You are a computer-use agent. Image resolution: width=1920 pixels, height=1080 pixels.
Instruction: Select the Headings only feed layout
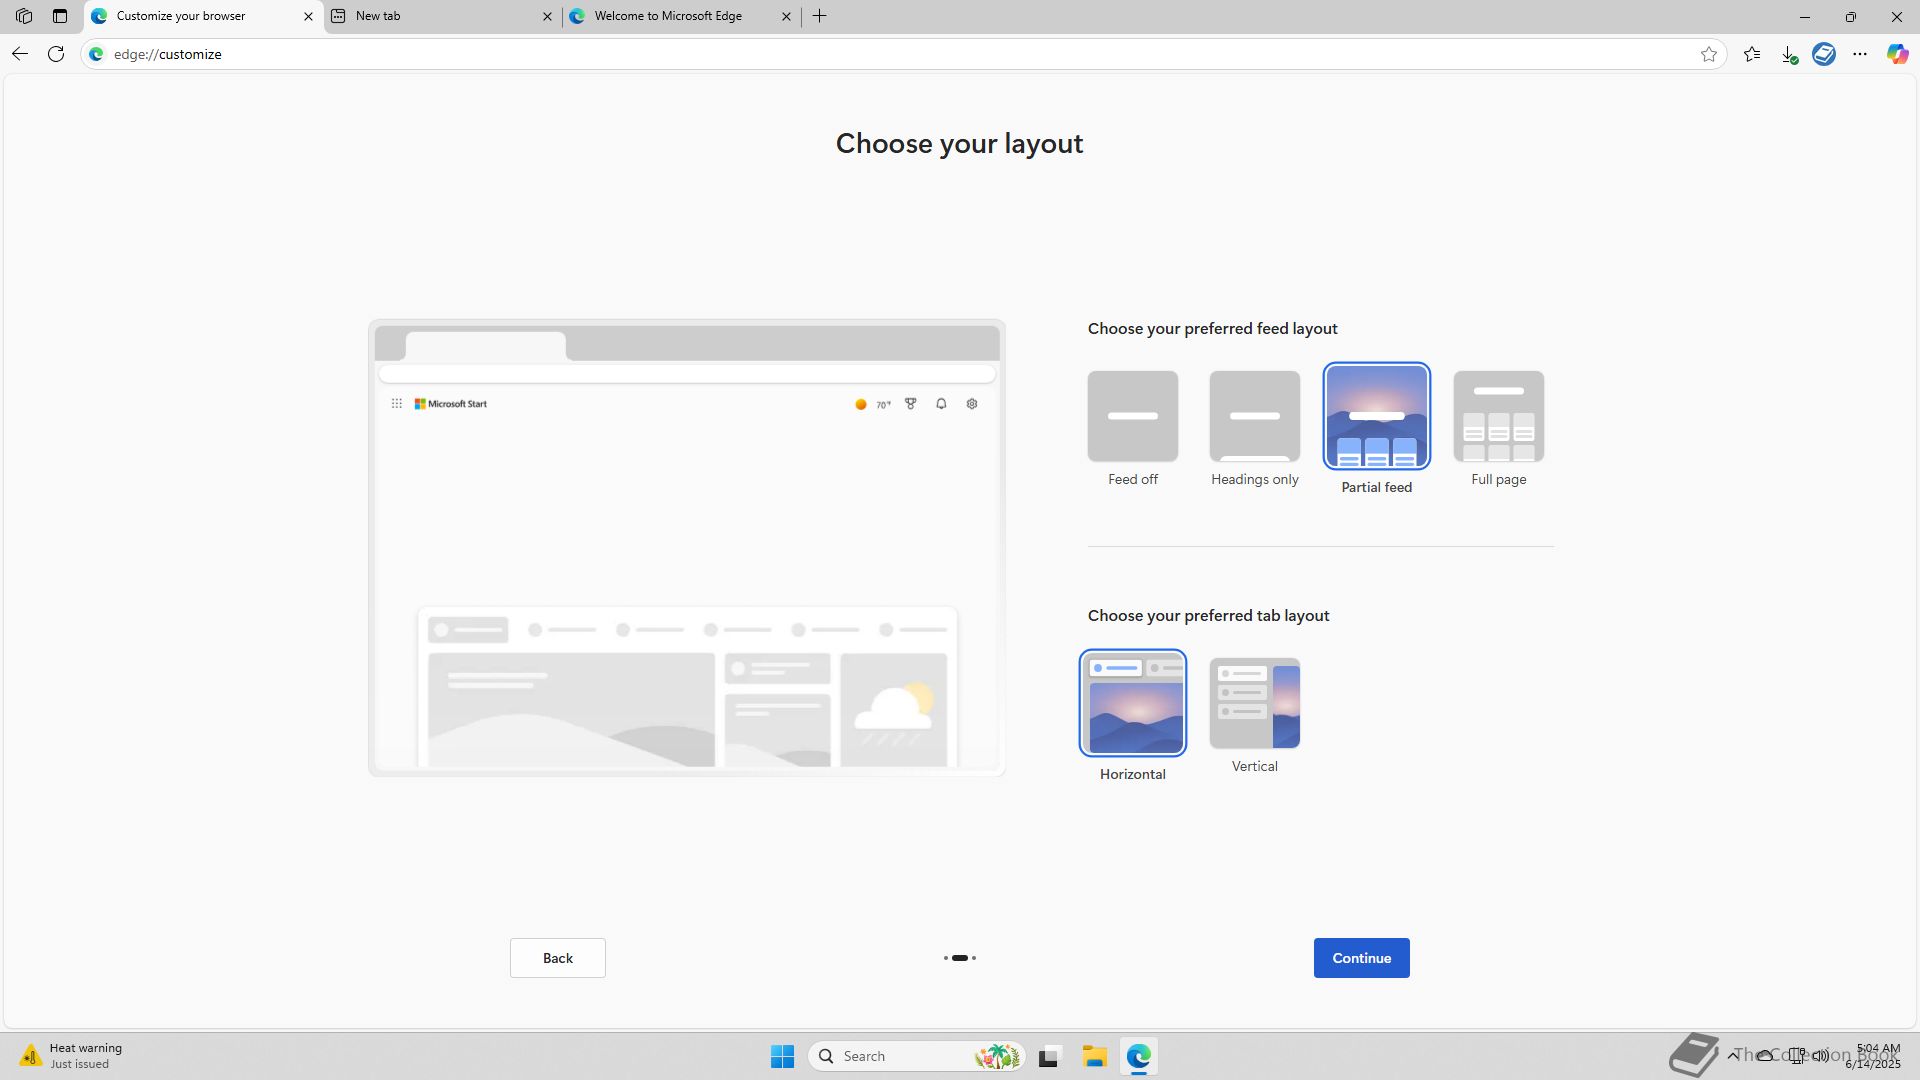coord(1254,416)
